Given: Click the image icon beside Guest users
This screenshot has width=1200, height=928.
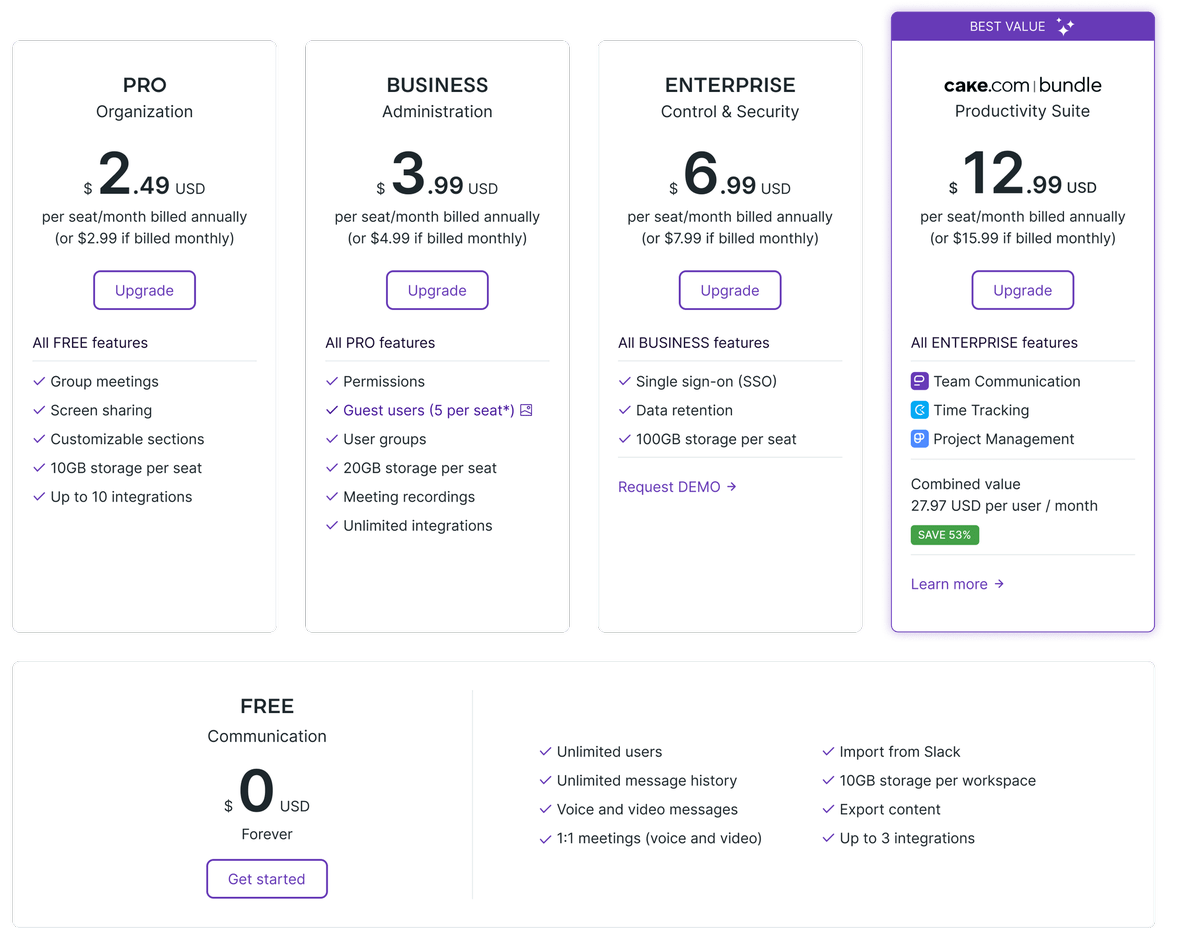Looking at the screenshot, I should [x=526, y=410].
